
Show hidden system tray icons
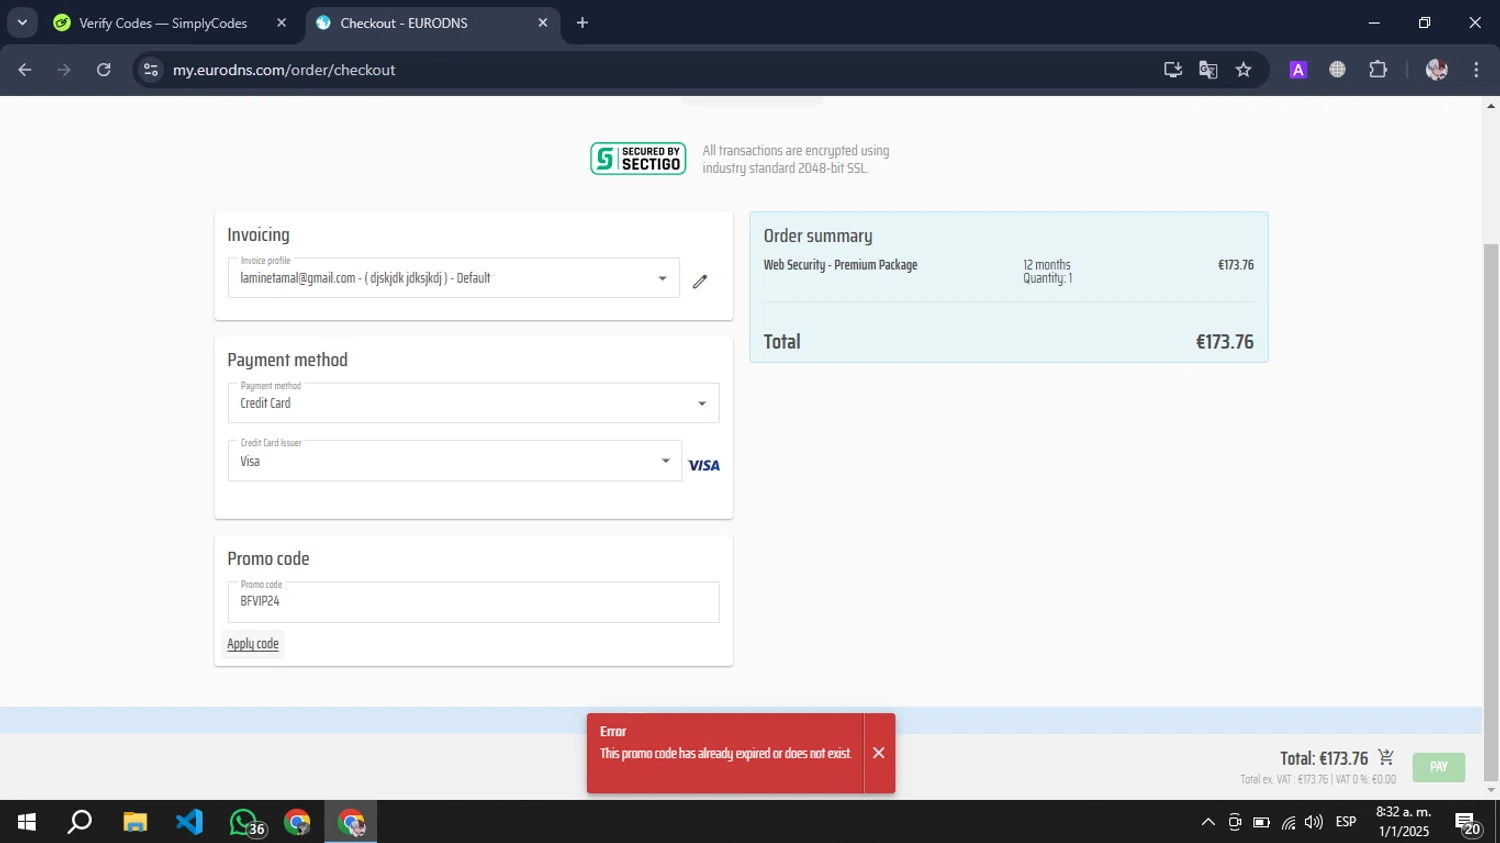[x=1208, y=822]
